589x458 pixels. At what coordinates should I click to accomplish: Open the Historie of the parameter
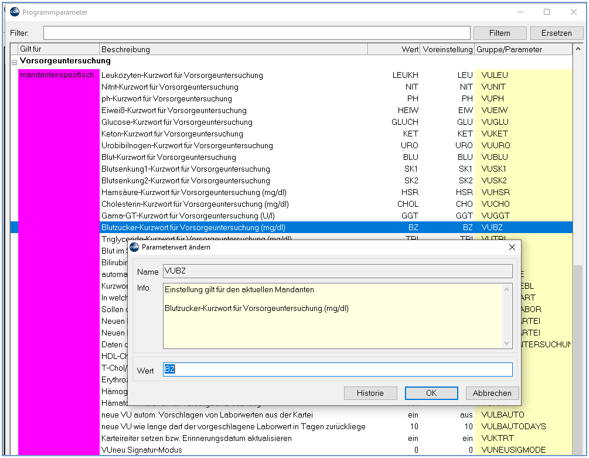(x=370, y=393)
